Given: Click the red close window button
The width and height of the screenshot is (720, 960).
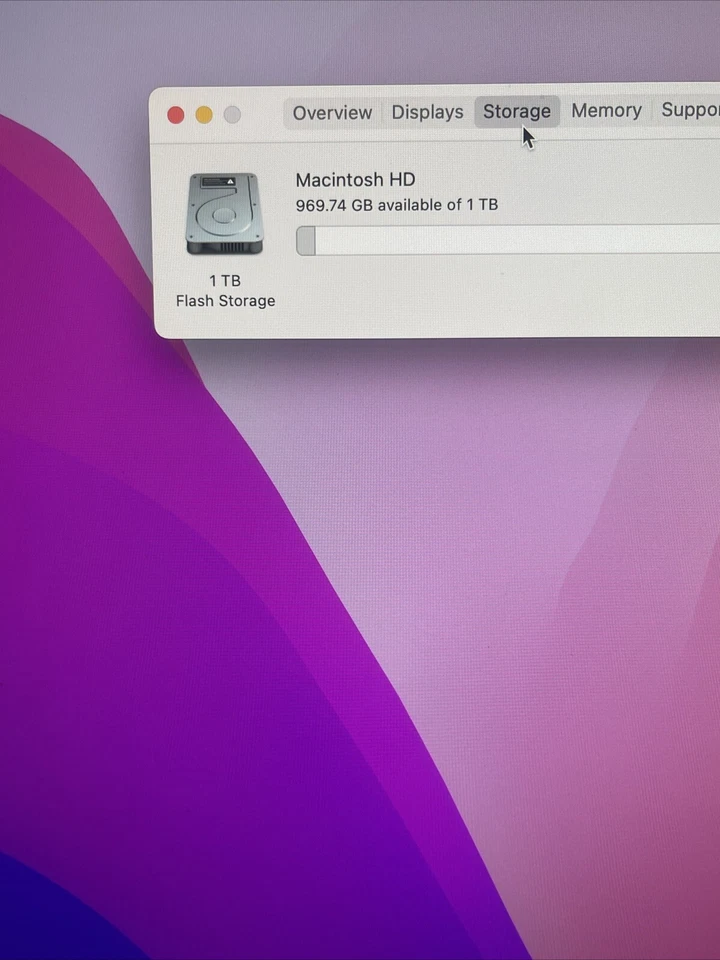Looking at the screenshot, I should coord(176,115).
